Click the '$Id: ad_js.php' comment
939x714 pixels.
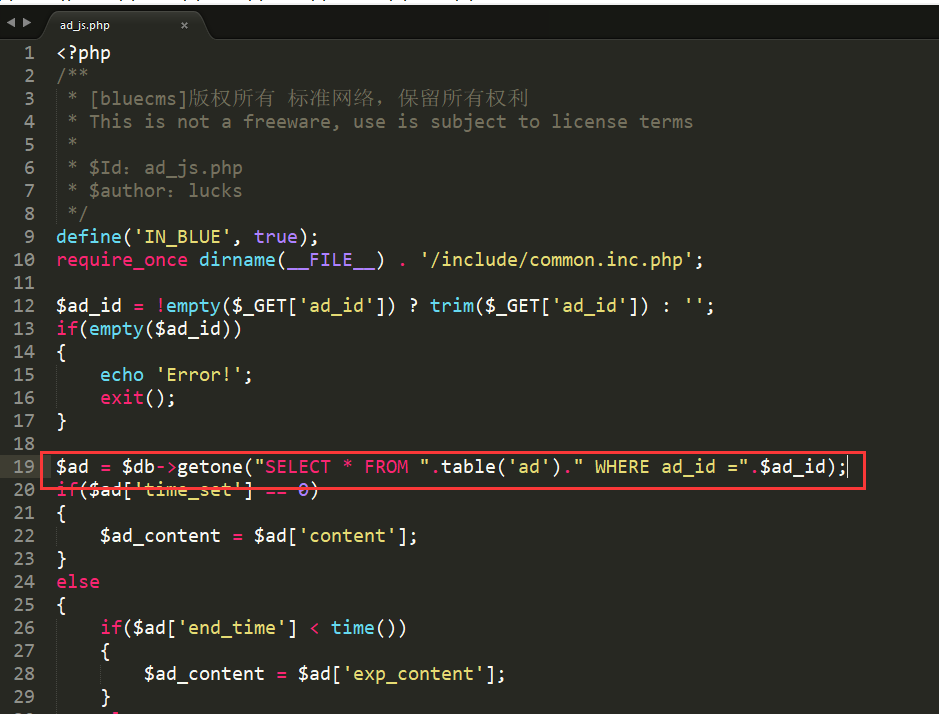[166, 168]
